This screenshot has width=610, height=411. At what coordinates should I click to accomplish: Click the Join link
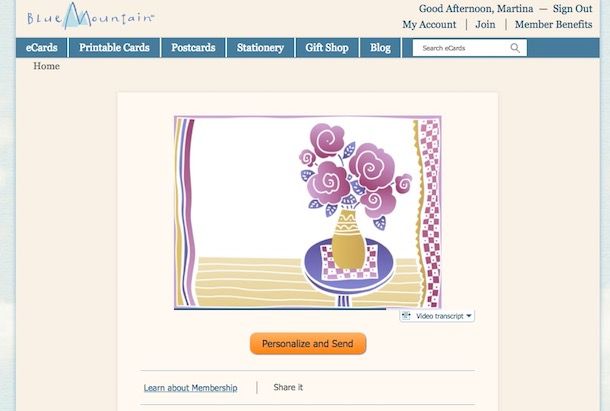tap(486, 25)
